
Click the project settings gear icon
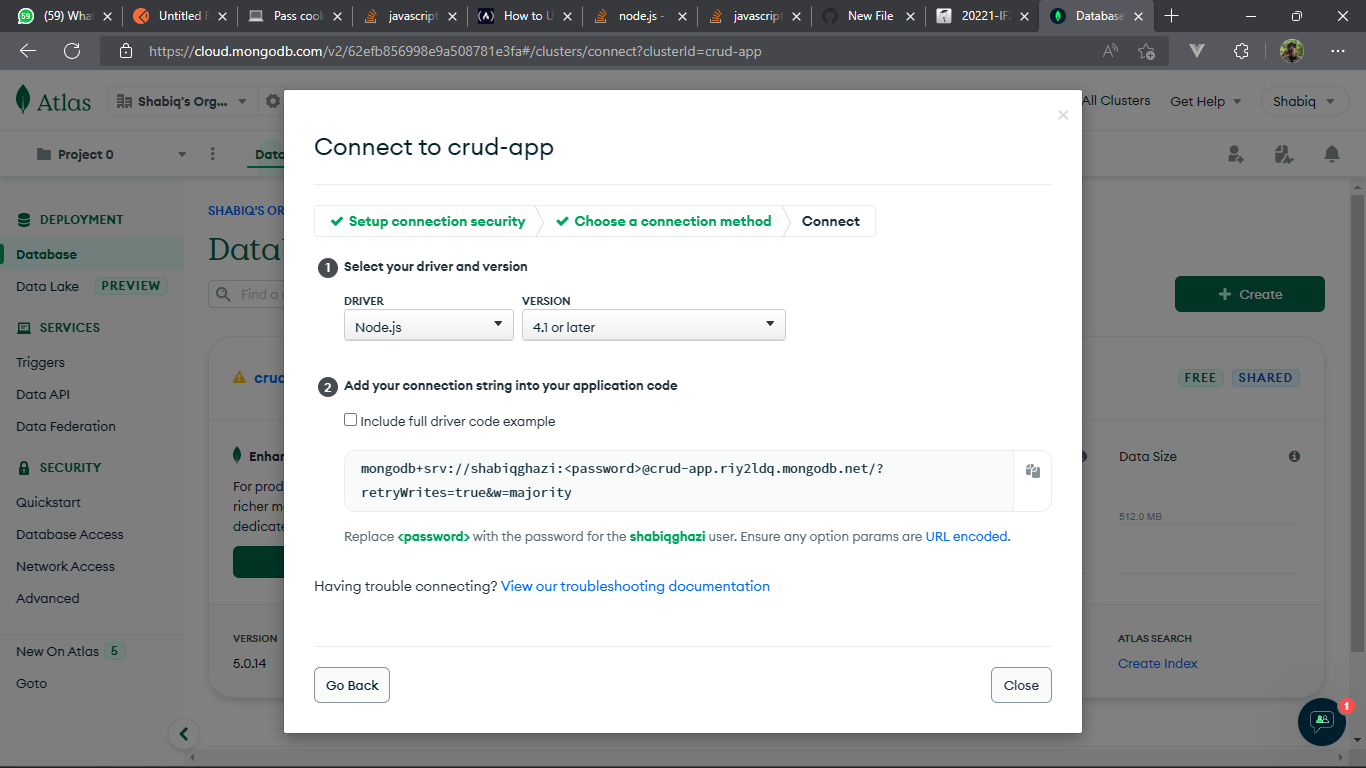pyautogui.click(x=273, y=100)
